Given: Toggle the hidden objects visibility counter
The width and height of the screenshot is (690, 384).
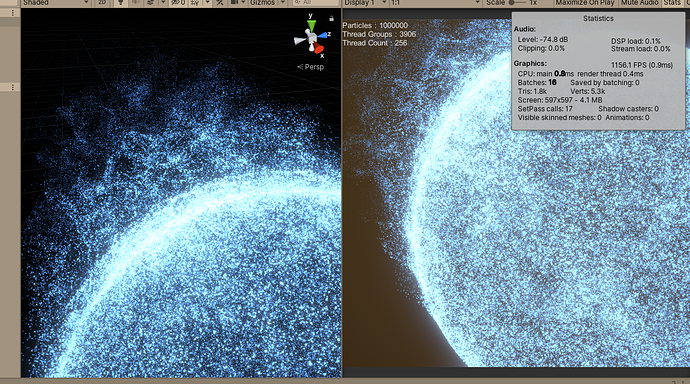Looking at the screenshot, I should click(178, 2).
